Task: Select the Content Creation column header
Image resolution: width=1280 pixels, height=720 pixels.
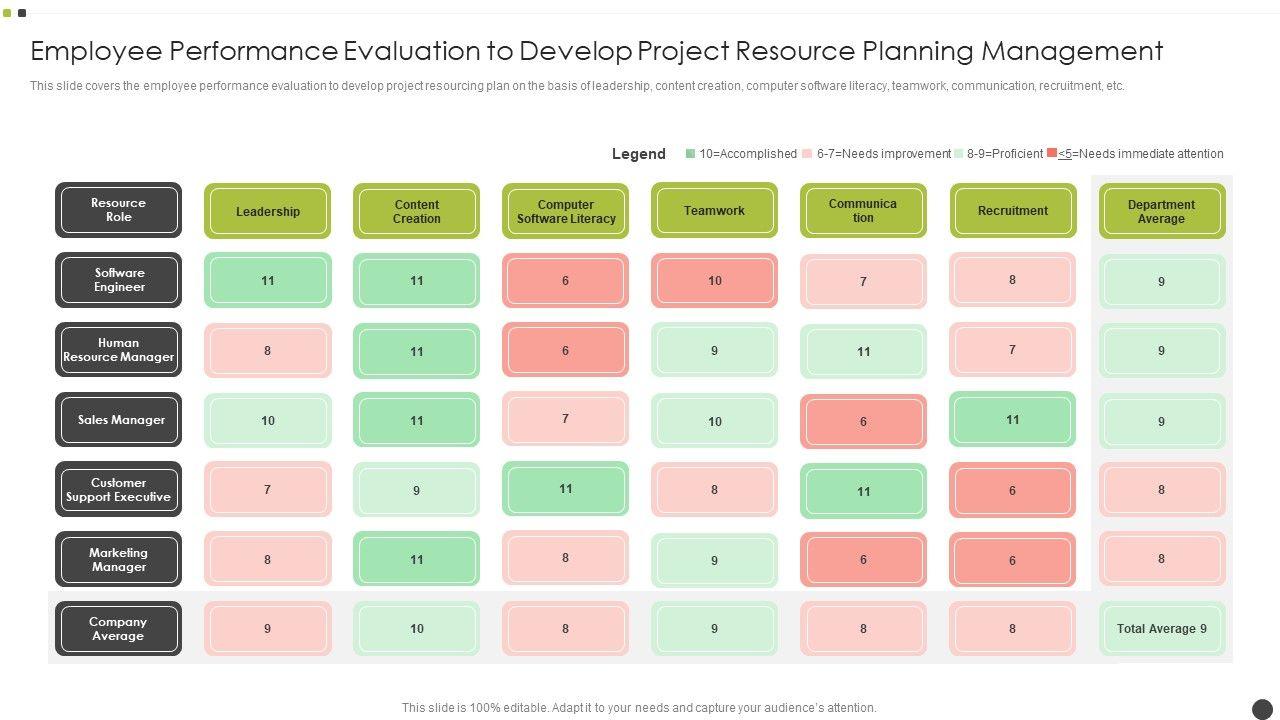Action: pyautogui.click(x=416, y=211)
